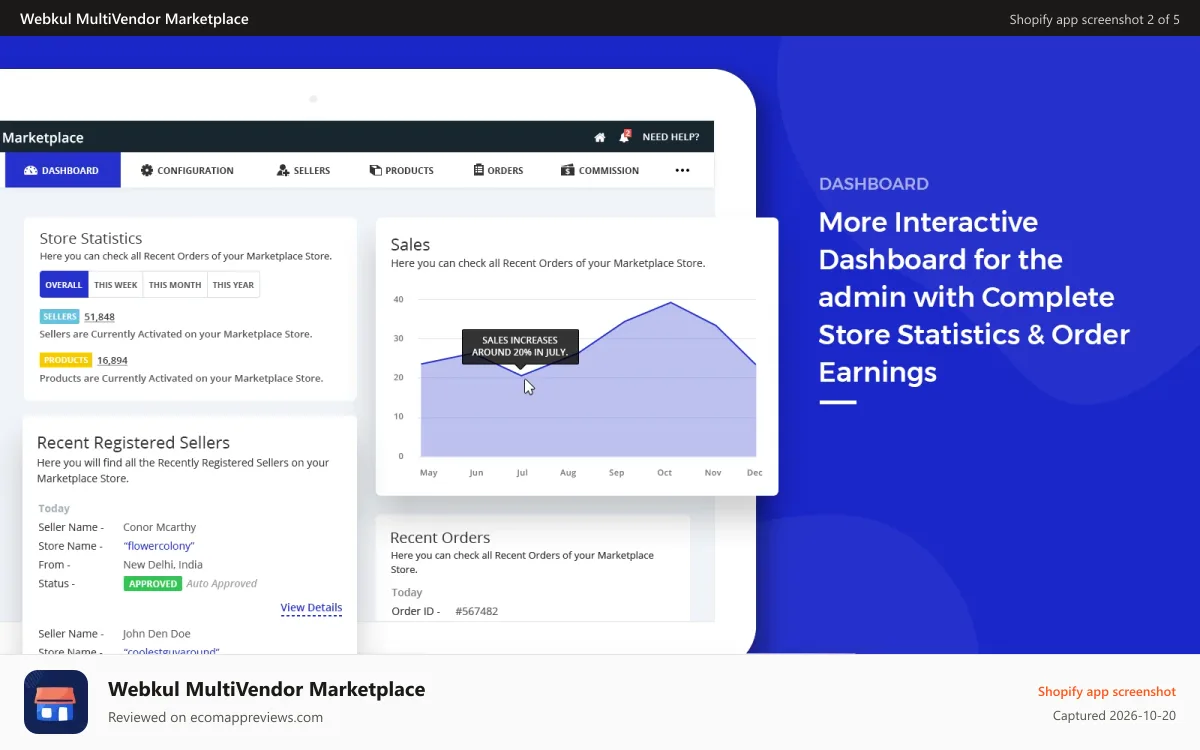
Task: Open the notifications bell icon
Action: (625, 136)
